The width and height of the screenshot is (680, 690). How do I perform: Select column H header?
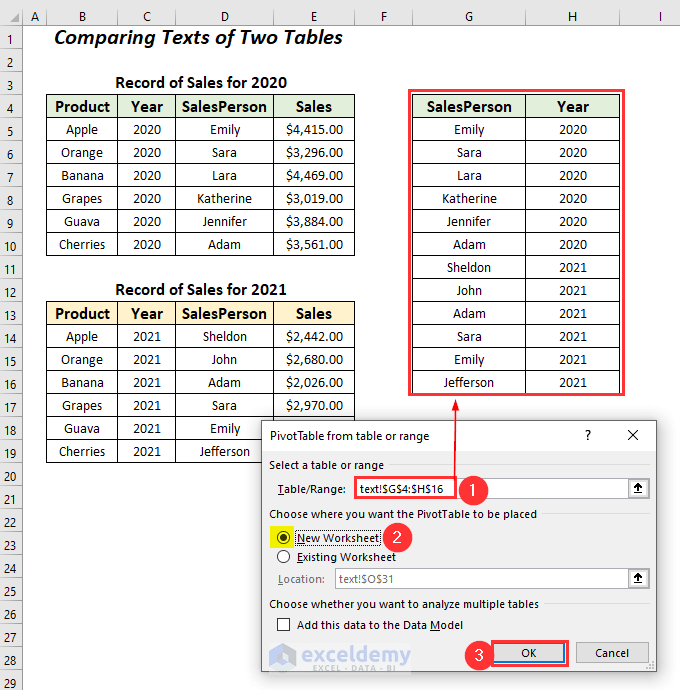[572, 17]
